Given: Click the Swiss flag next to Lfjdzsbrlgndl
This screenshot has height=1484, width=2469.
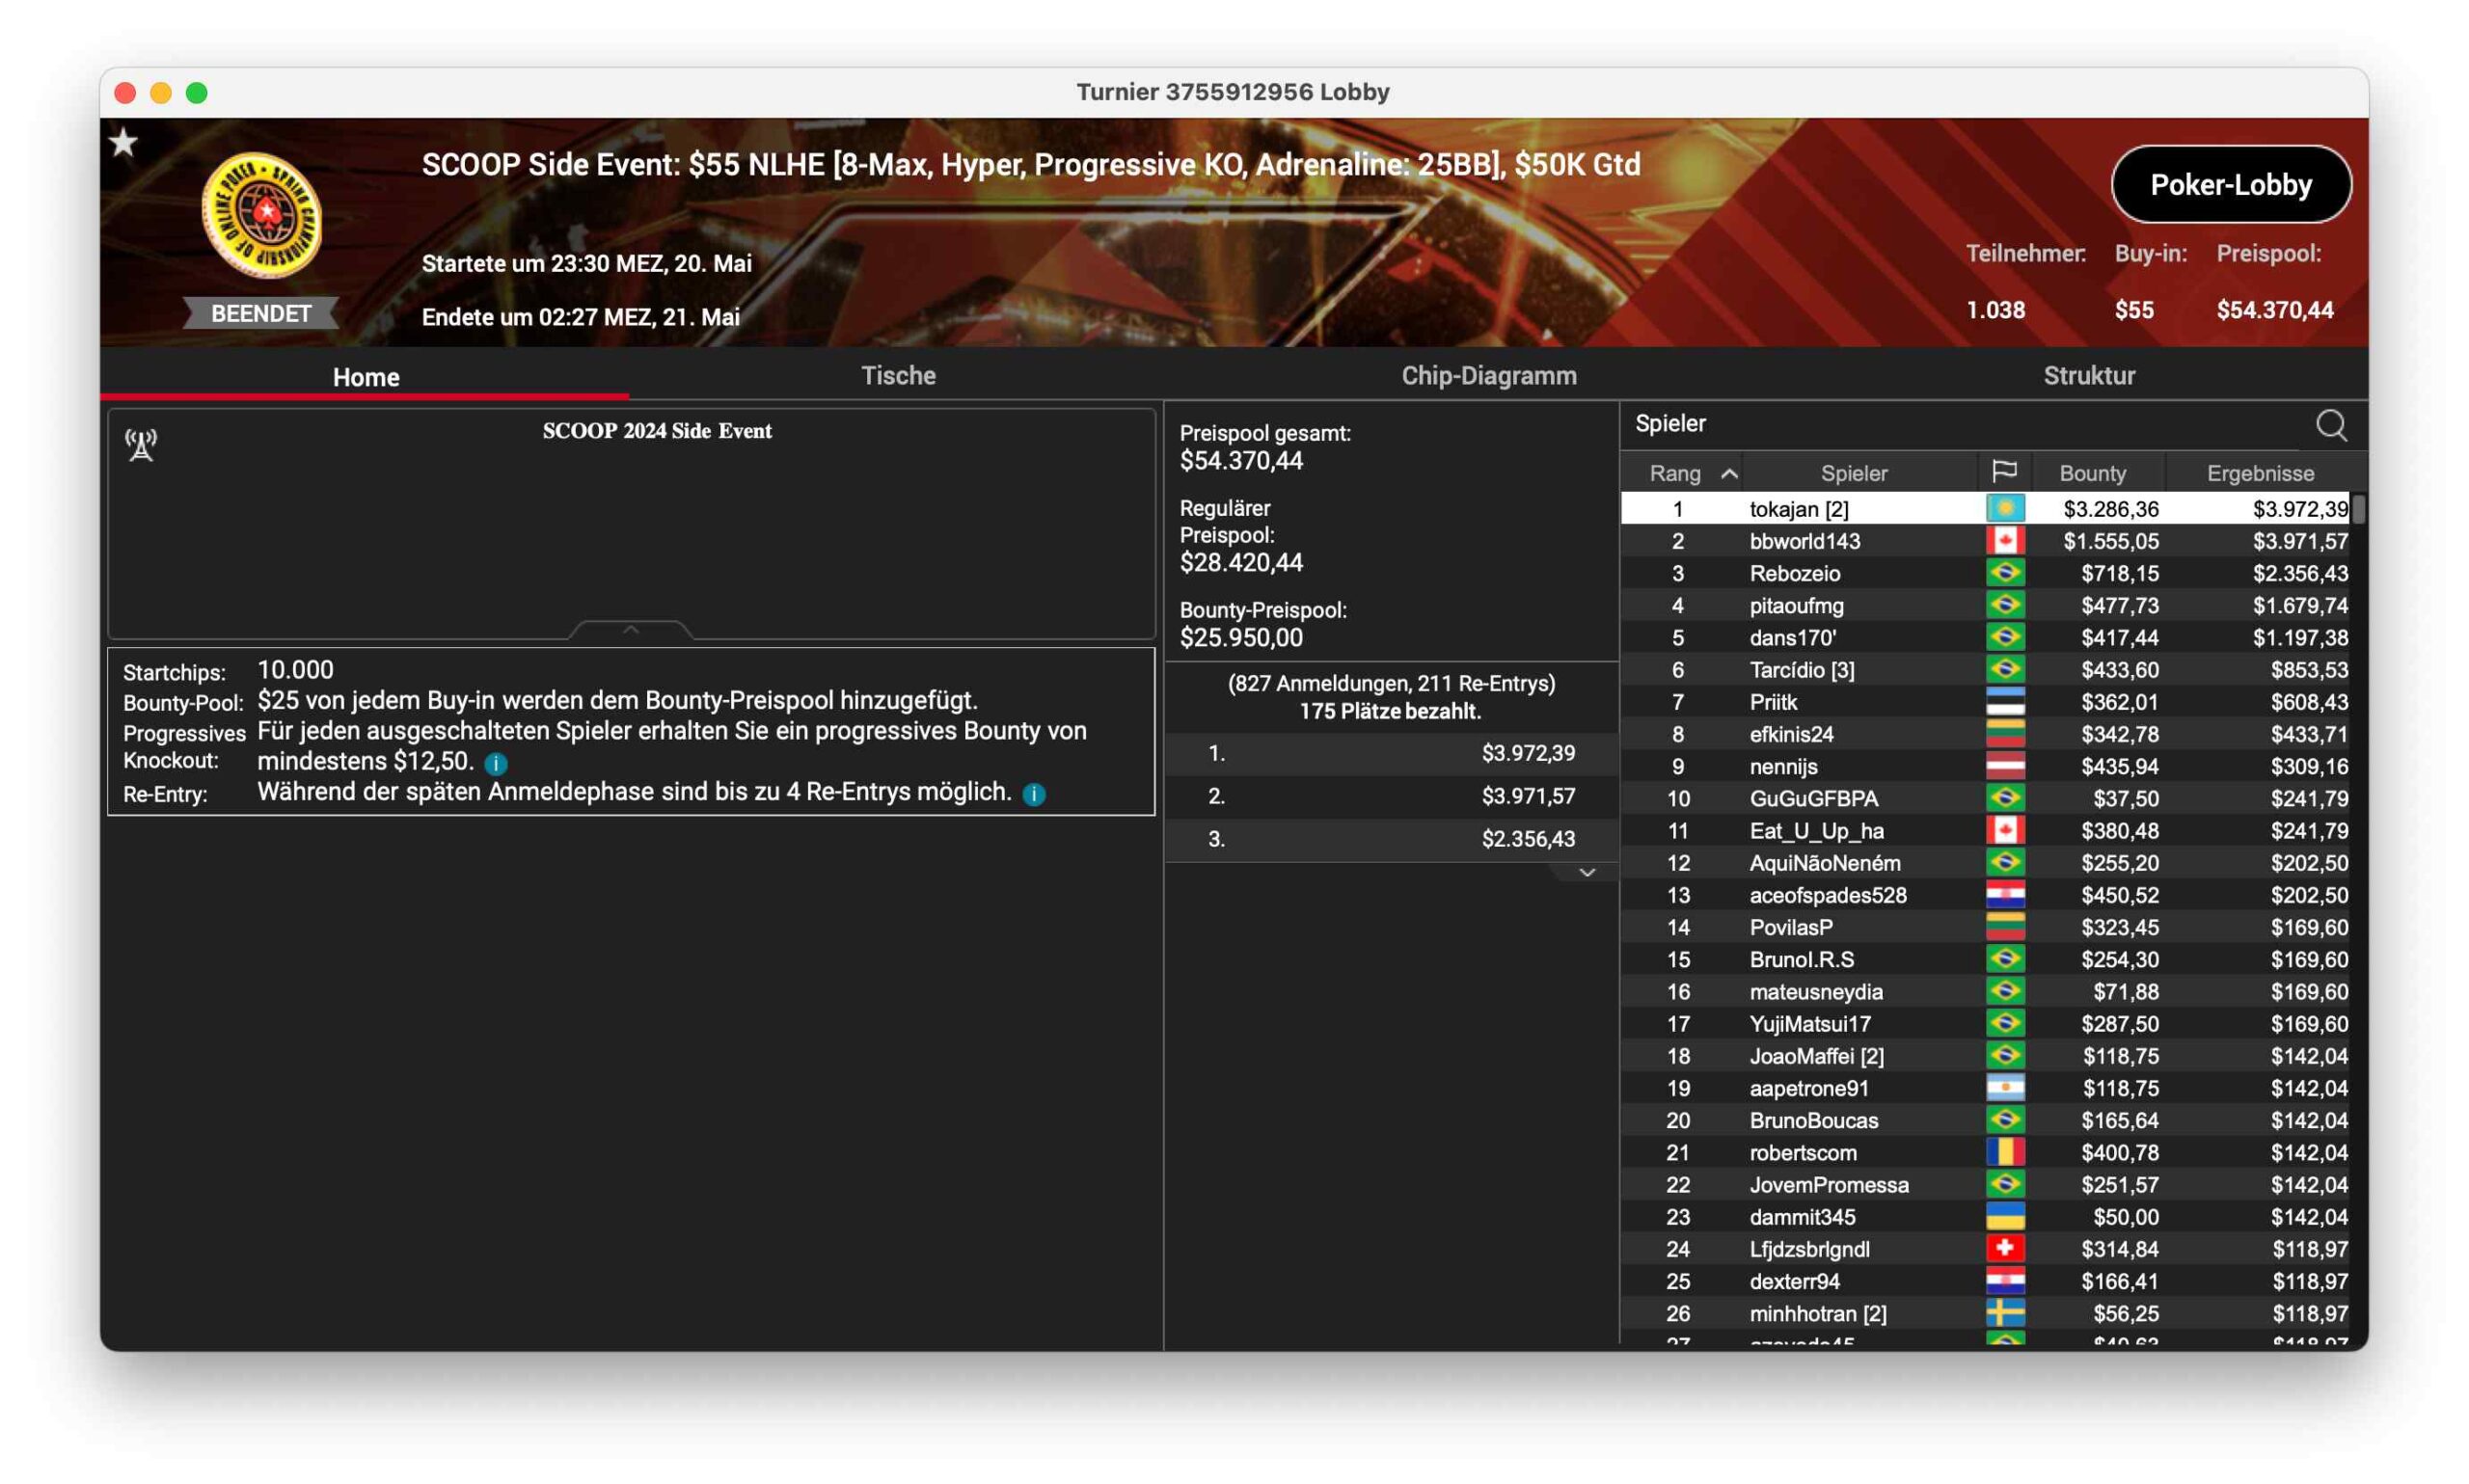Looking at the screenshot, I should (x=2004, y=1248).
